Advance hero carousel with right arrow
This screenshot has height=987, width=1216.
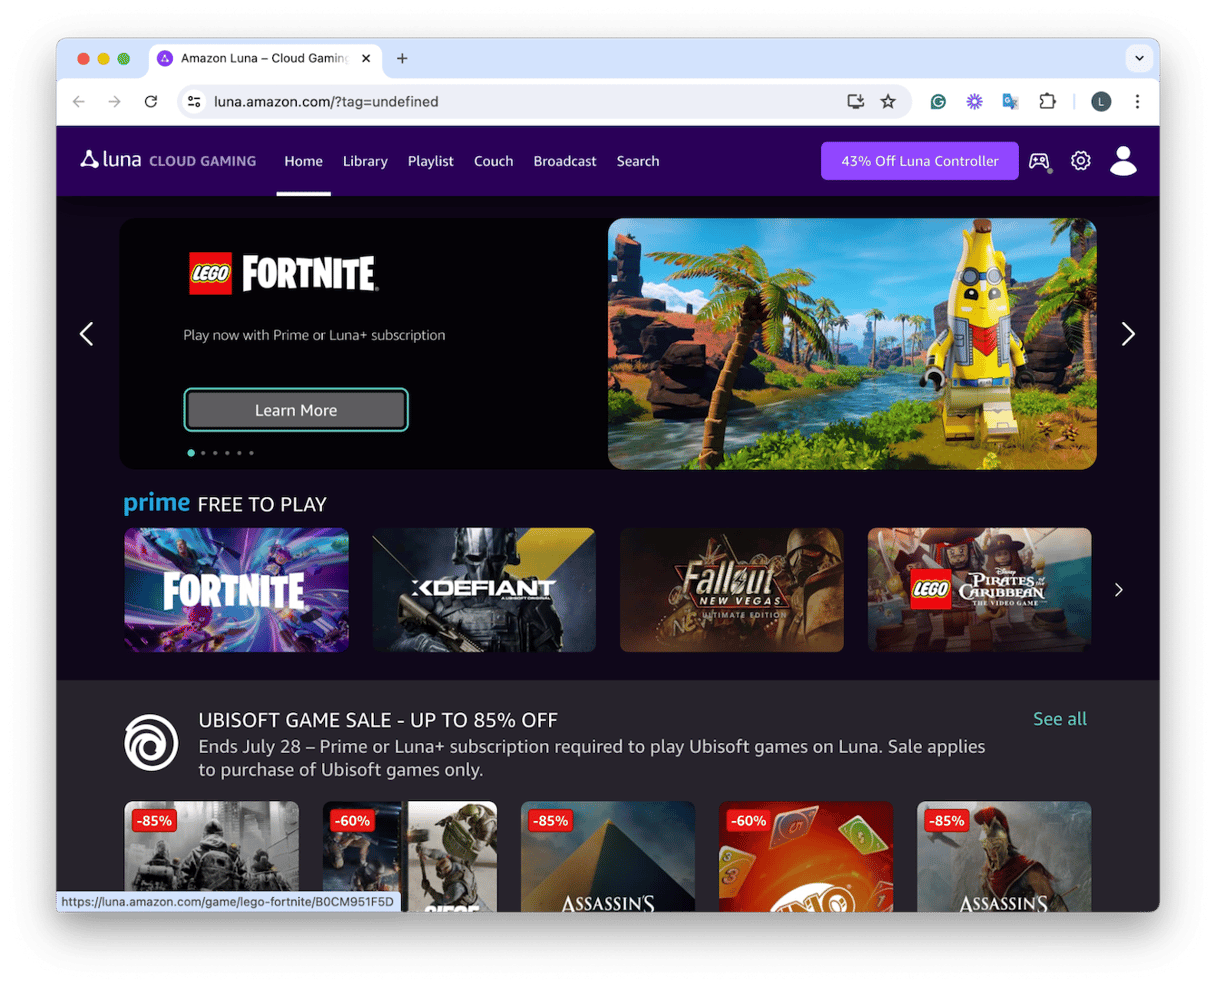point(1128,334)
